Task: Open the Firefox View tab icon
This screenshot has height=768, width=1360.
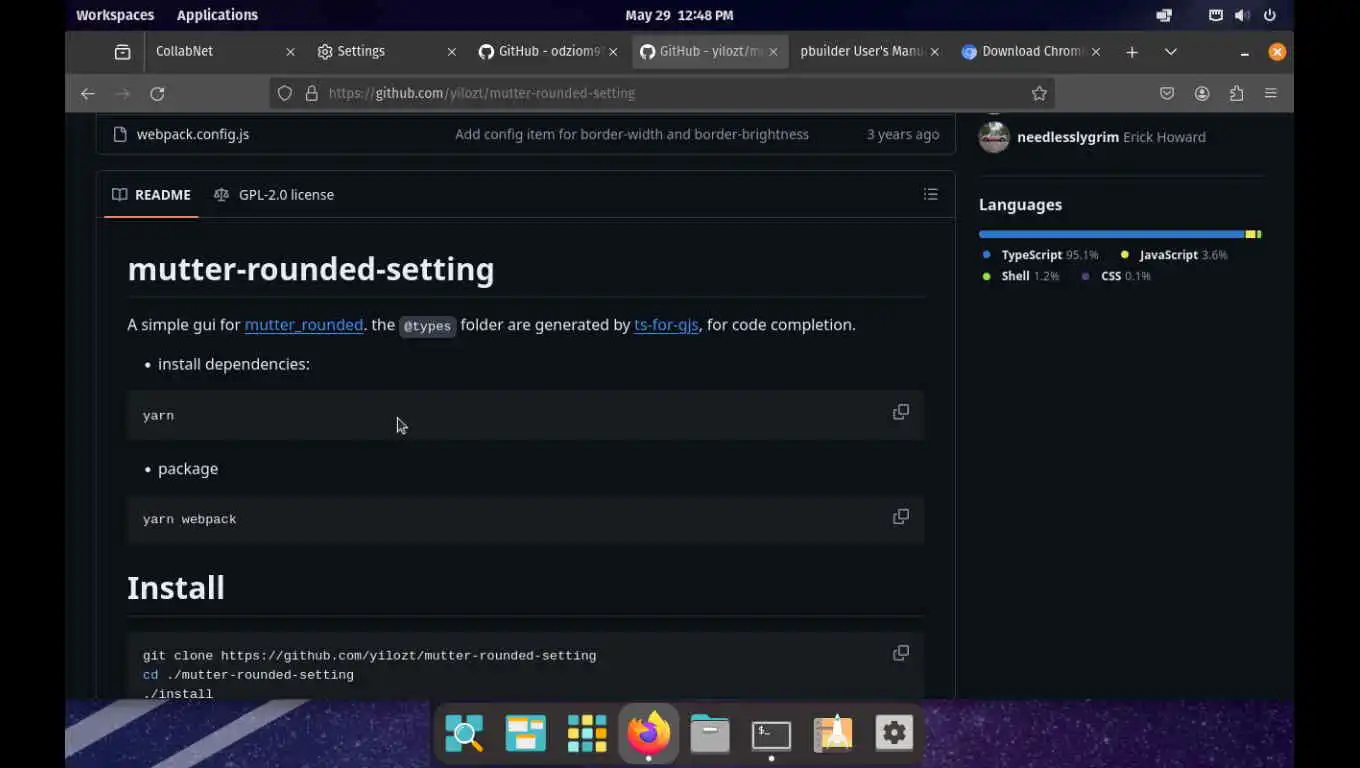Action: 122,52
